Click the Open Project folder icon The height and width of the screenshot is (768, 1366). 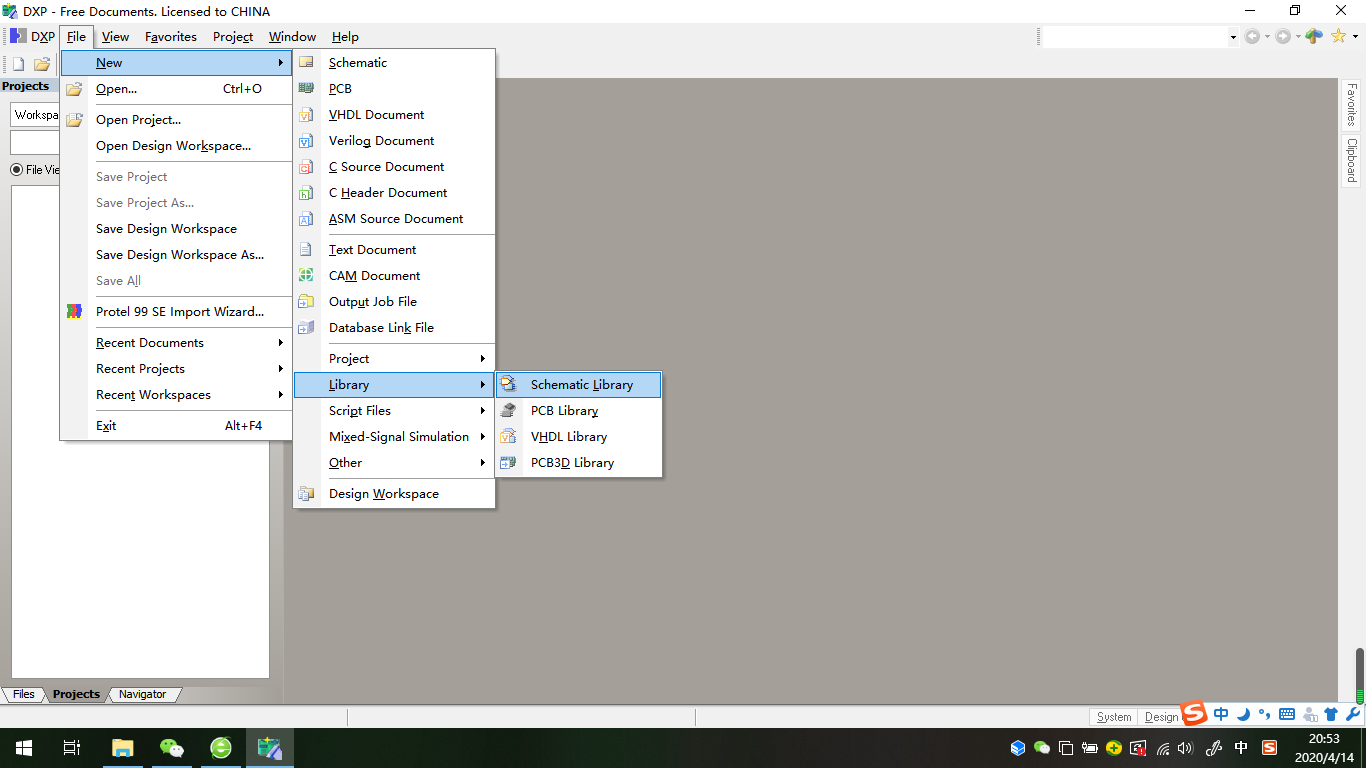click(x=74, y=119)
